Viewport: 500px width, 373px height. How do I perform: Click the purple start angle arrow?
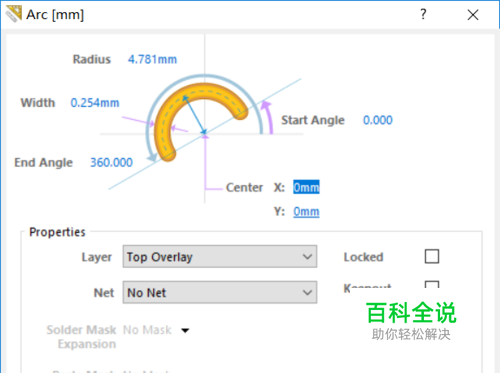pyautogui.click(x=268, y=117)
